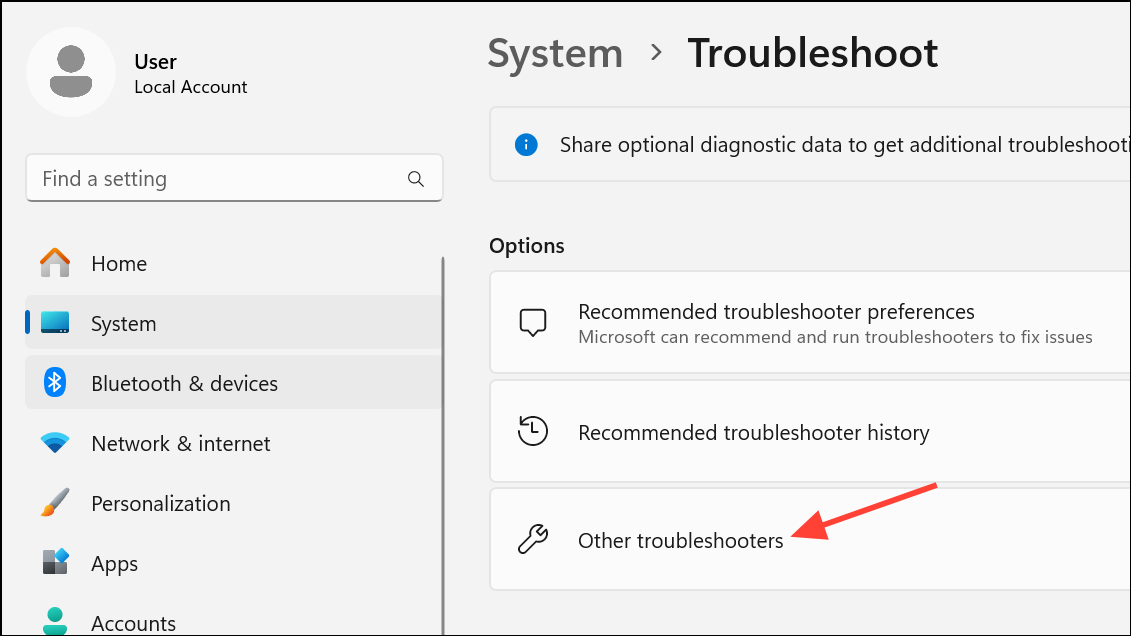The height and width of the screenshot is (636, 1131).
Task: Click the Options section heading
Action: tap(527, 246)
